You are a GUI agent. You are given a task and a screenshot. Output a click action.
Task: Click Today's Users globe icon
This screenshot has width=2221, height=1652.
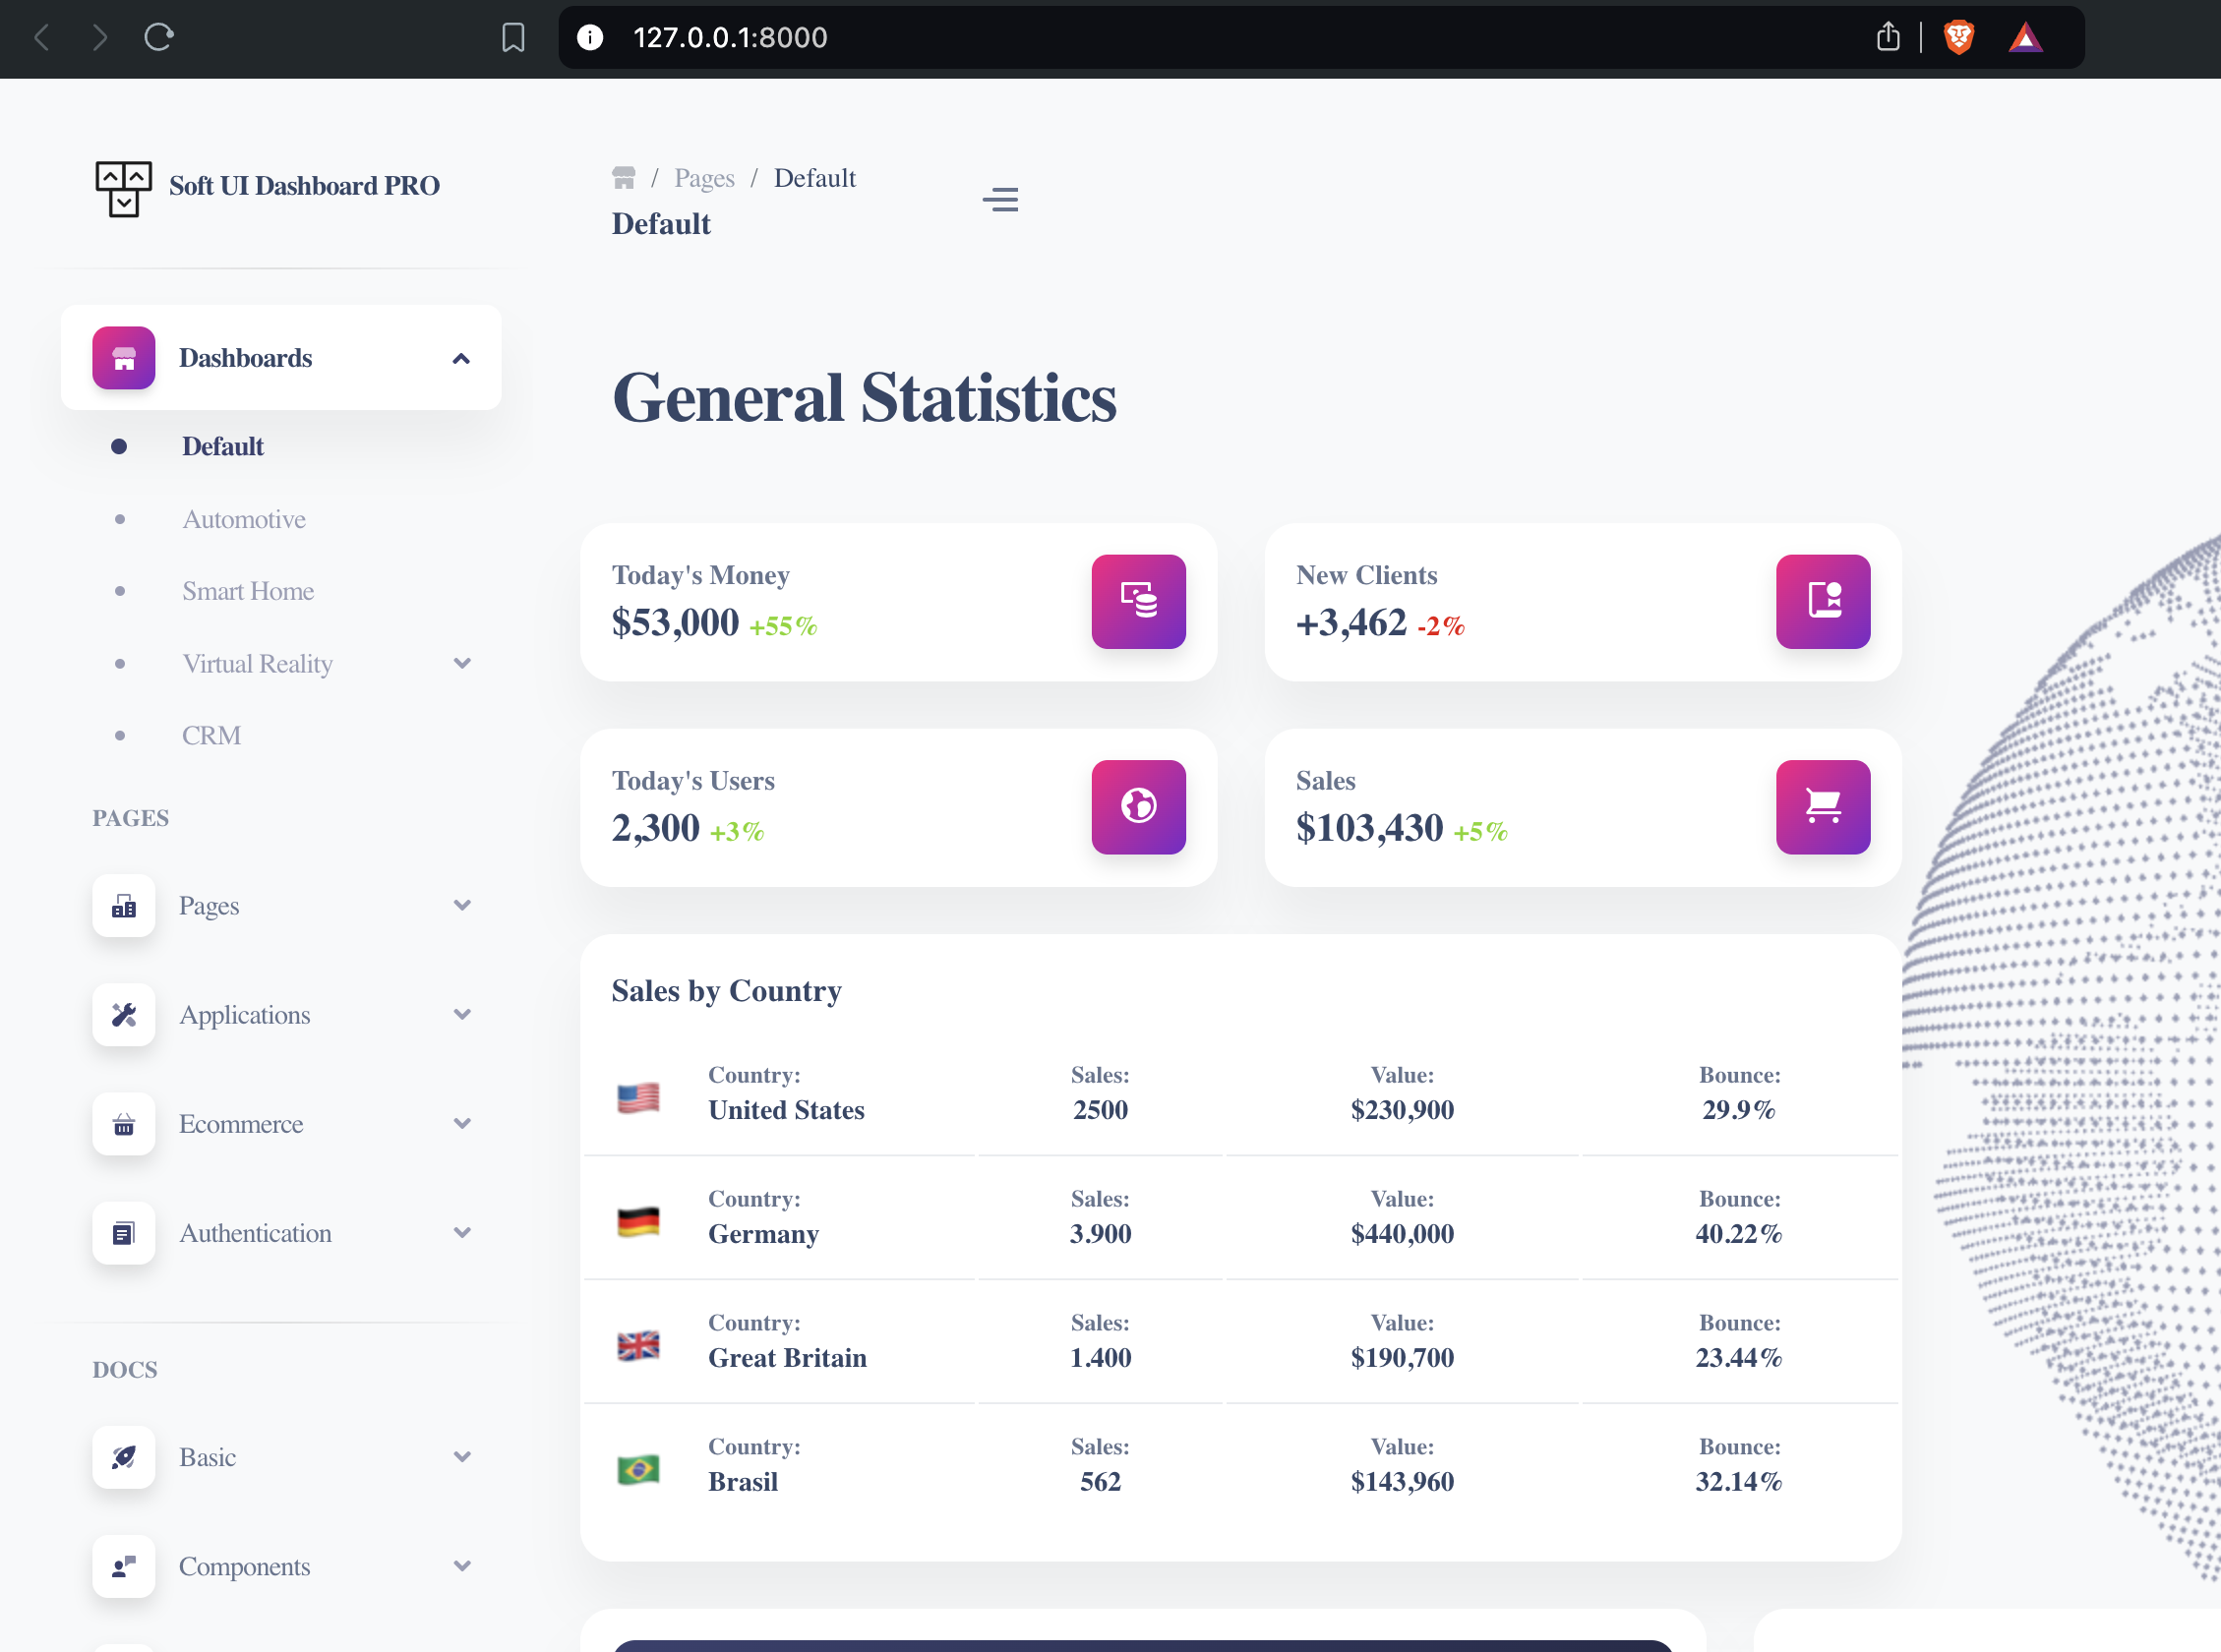tap(1139, 807)
